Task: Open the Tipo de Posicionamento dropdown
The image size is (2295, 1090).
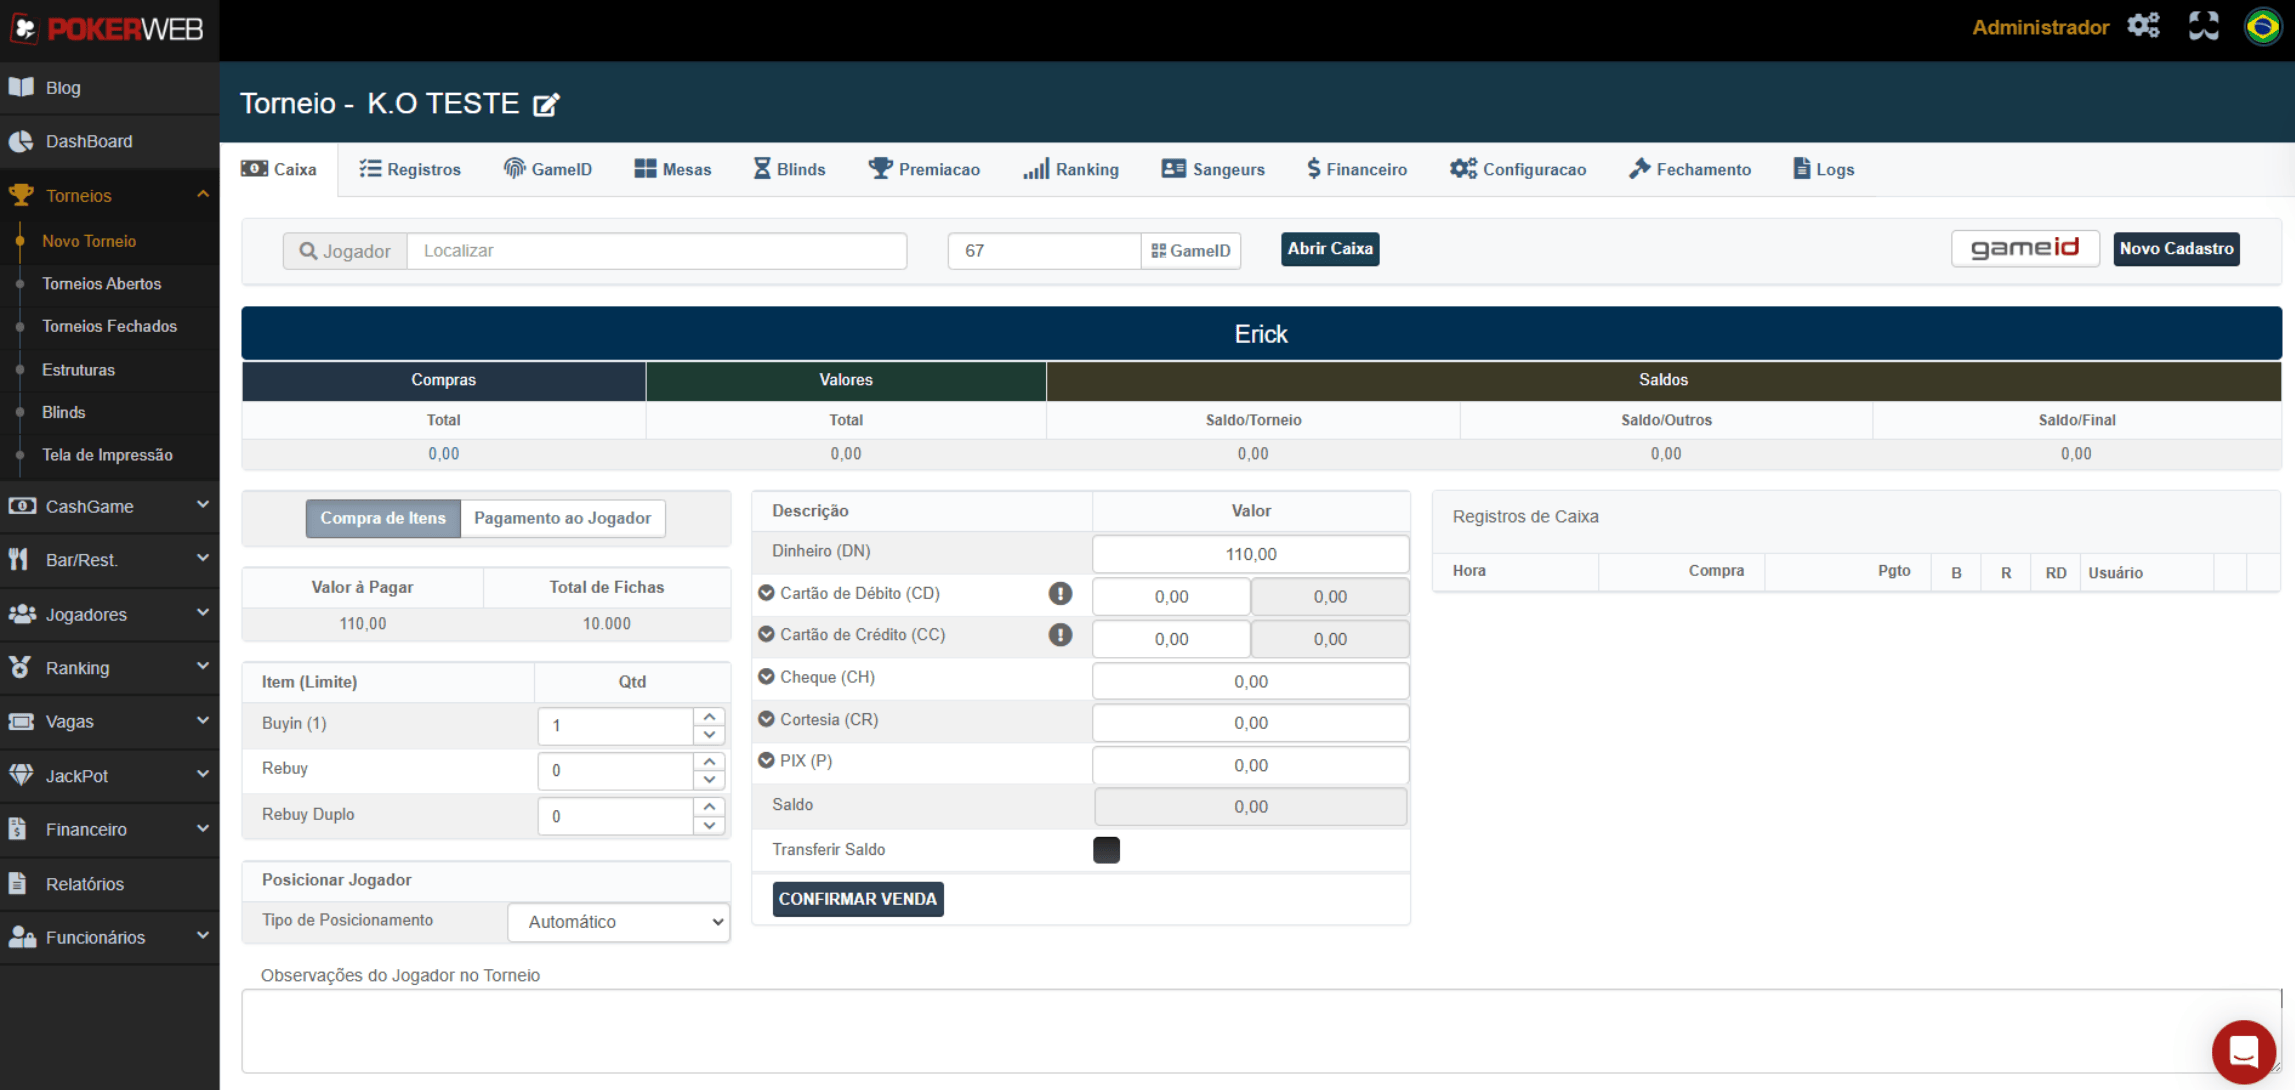Action: click(x=619, y=922)
